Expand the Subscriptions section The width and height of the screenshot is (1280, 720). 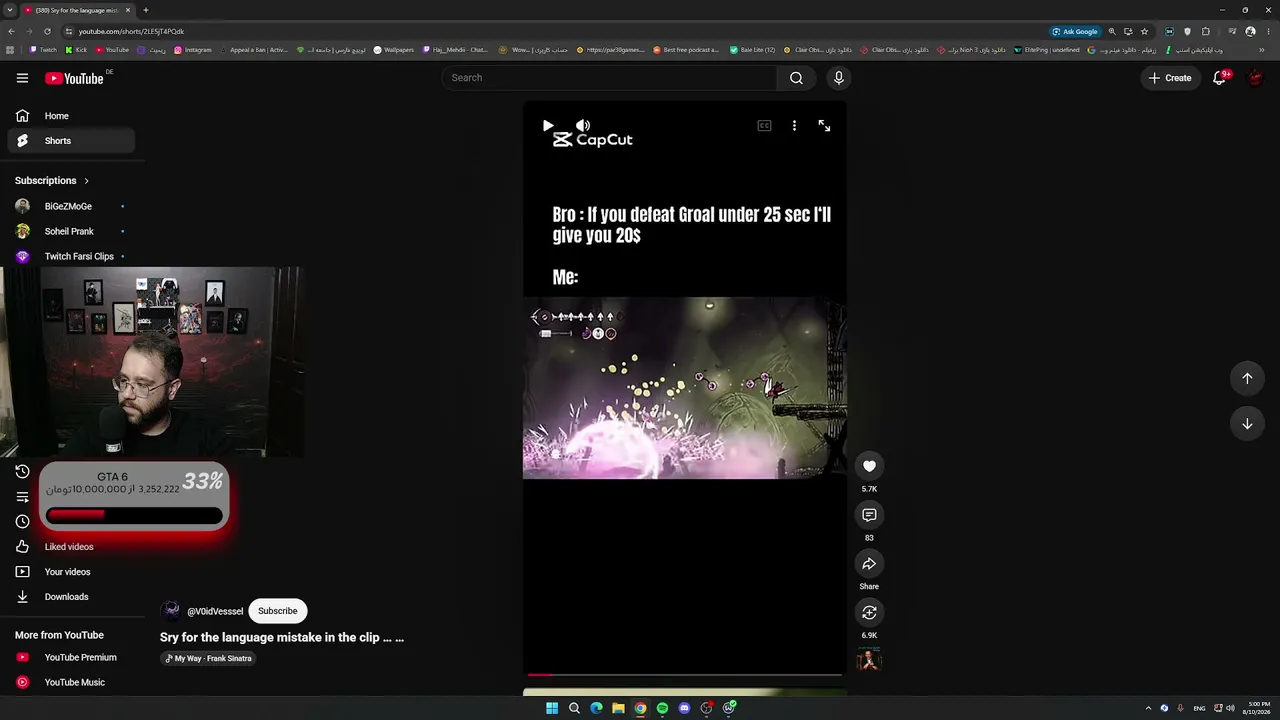coord(52,181)
